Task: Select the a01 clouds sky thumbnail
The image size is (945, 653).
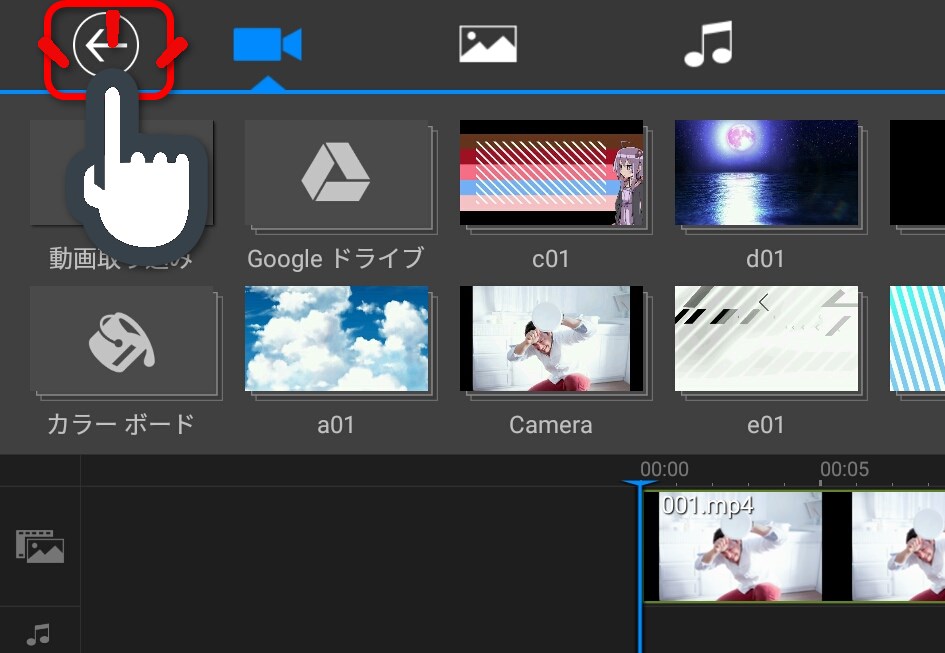Action: (x=336, y=339)
